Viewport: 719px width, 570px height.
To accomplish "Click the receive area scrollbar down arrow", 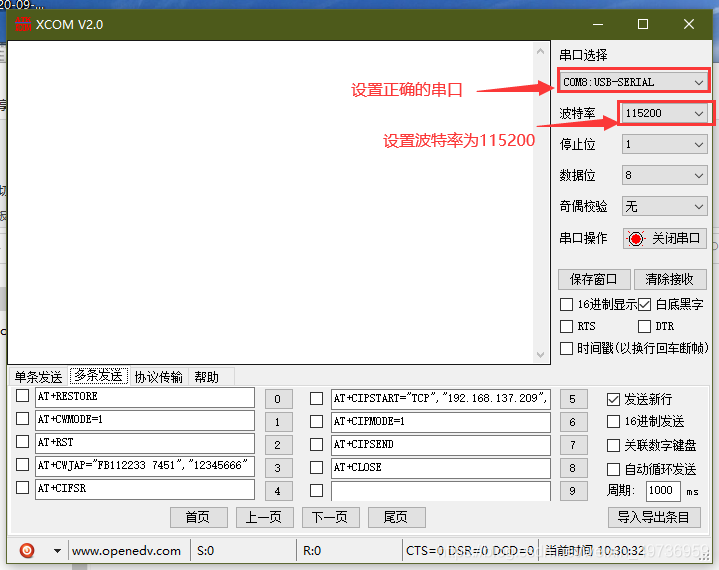I will [541, 354].
